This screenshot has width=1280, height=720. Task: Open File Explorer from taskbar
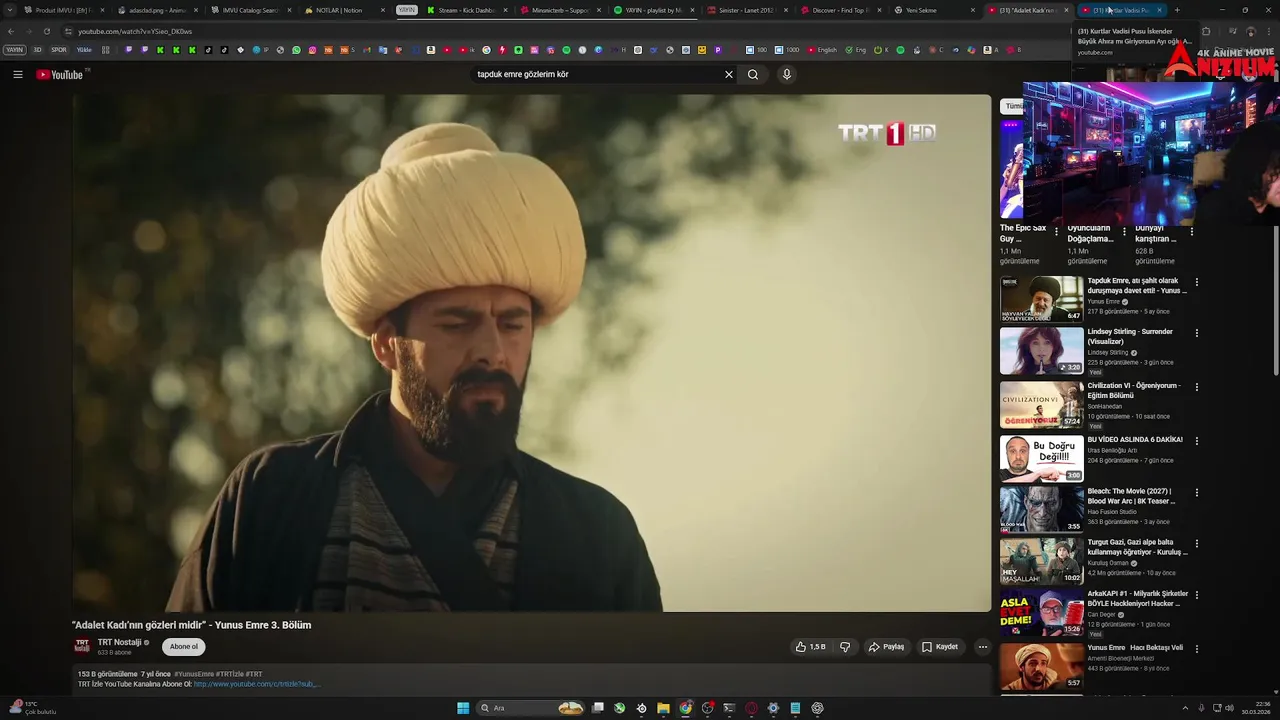pyautogui.click(x=663, y=708)
